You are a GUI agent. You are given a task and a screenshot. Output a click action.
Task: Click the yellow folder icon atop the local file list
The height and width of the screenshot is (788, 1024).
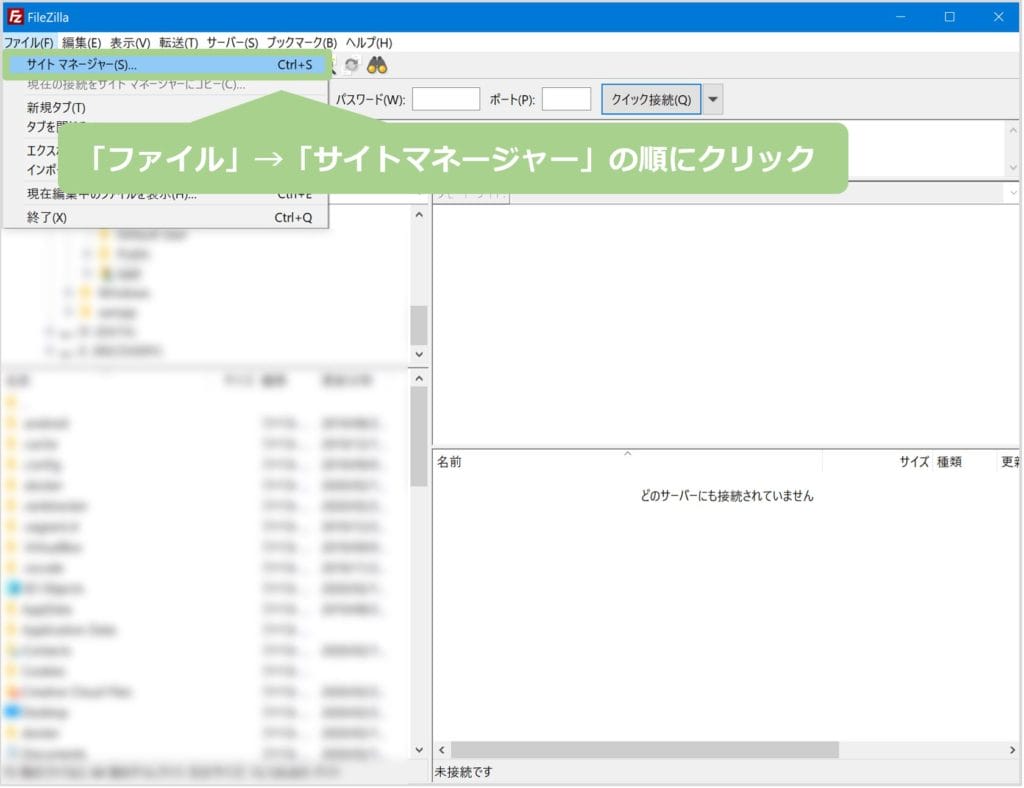(10, 402)
